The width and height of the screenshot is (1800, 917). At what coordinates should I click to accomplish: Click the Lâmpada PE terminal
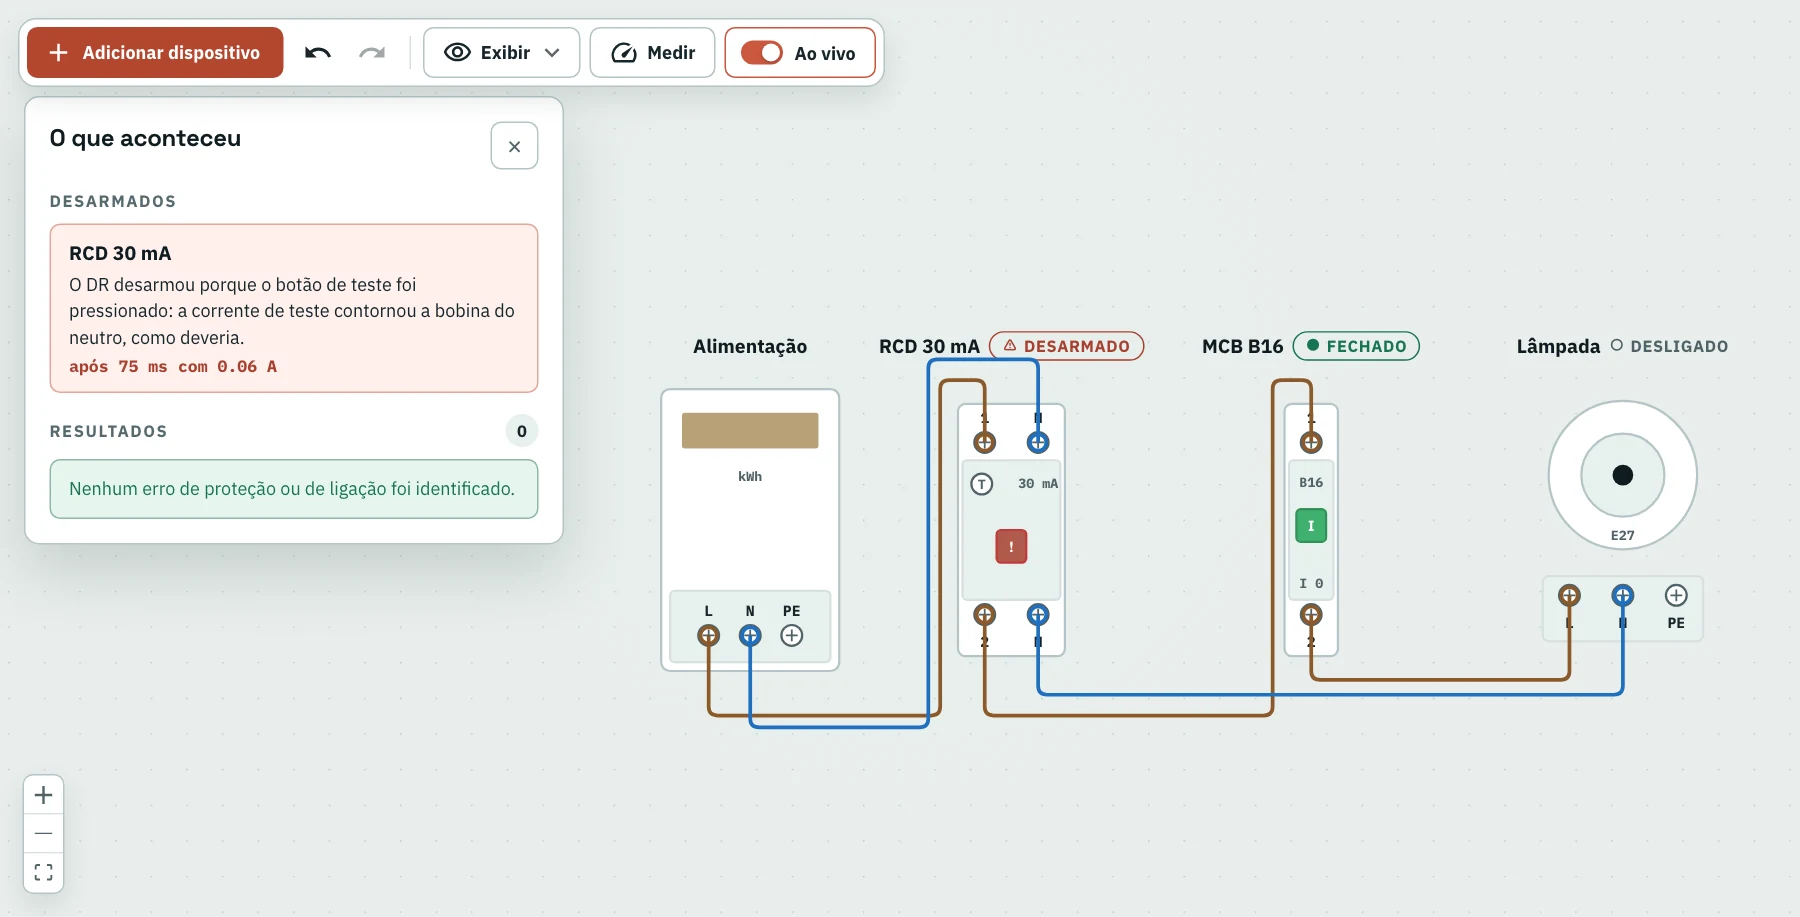pos(1676,596)
